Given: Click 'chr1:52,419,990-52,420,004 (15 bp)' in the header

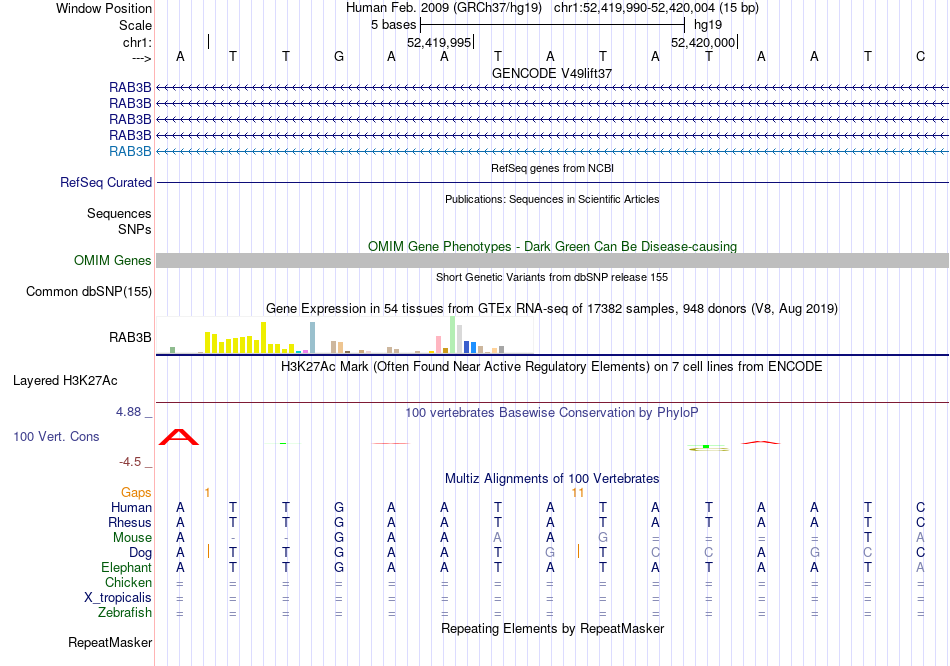Looking at the screenshot, I should tap(656, 8).
